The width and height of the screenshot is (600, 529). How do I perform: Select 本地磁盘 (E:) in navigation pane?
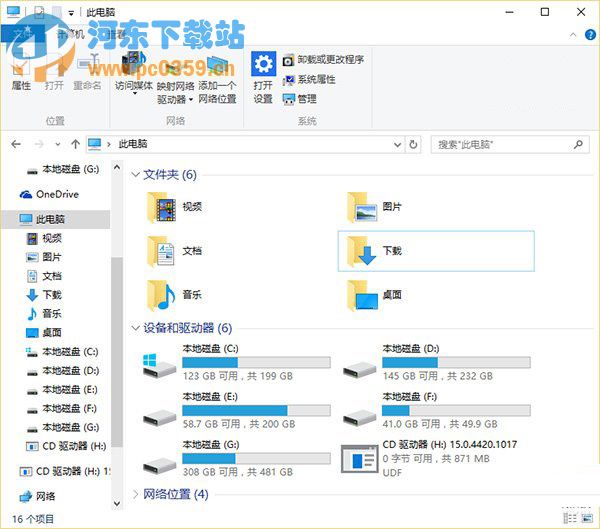pos(62,390)
